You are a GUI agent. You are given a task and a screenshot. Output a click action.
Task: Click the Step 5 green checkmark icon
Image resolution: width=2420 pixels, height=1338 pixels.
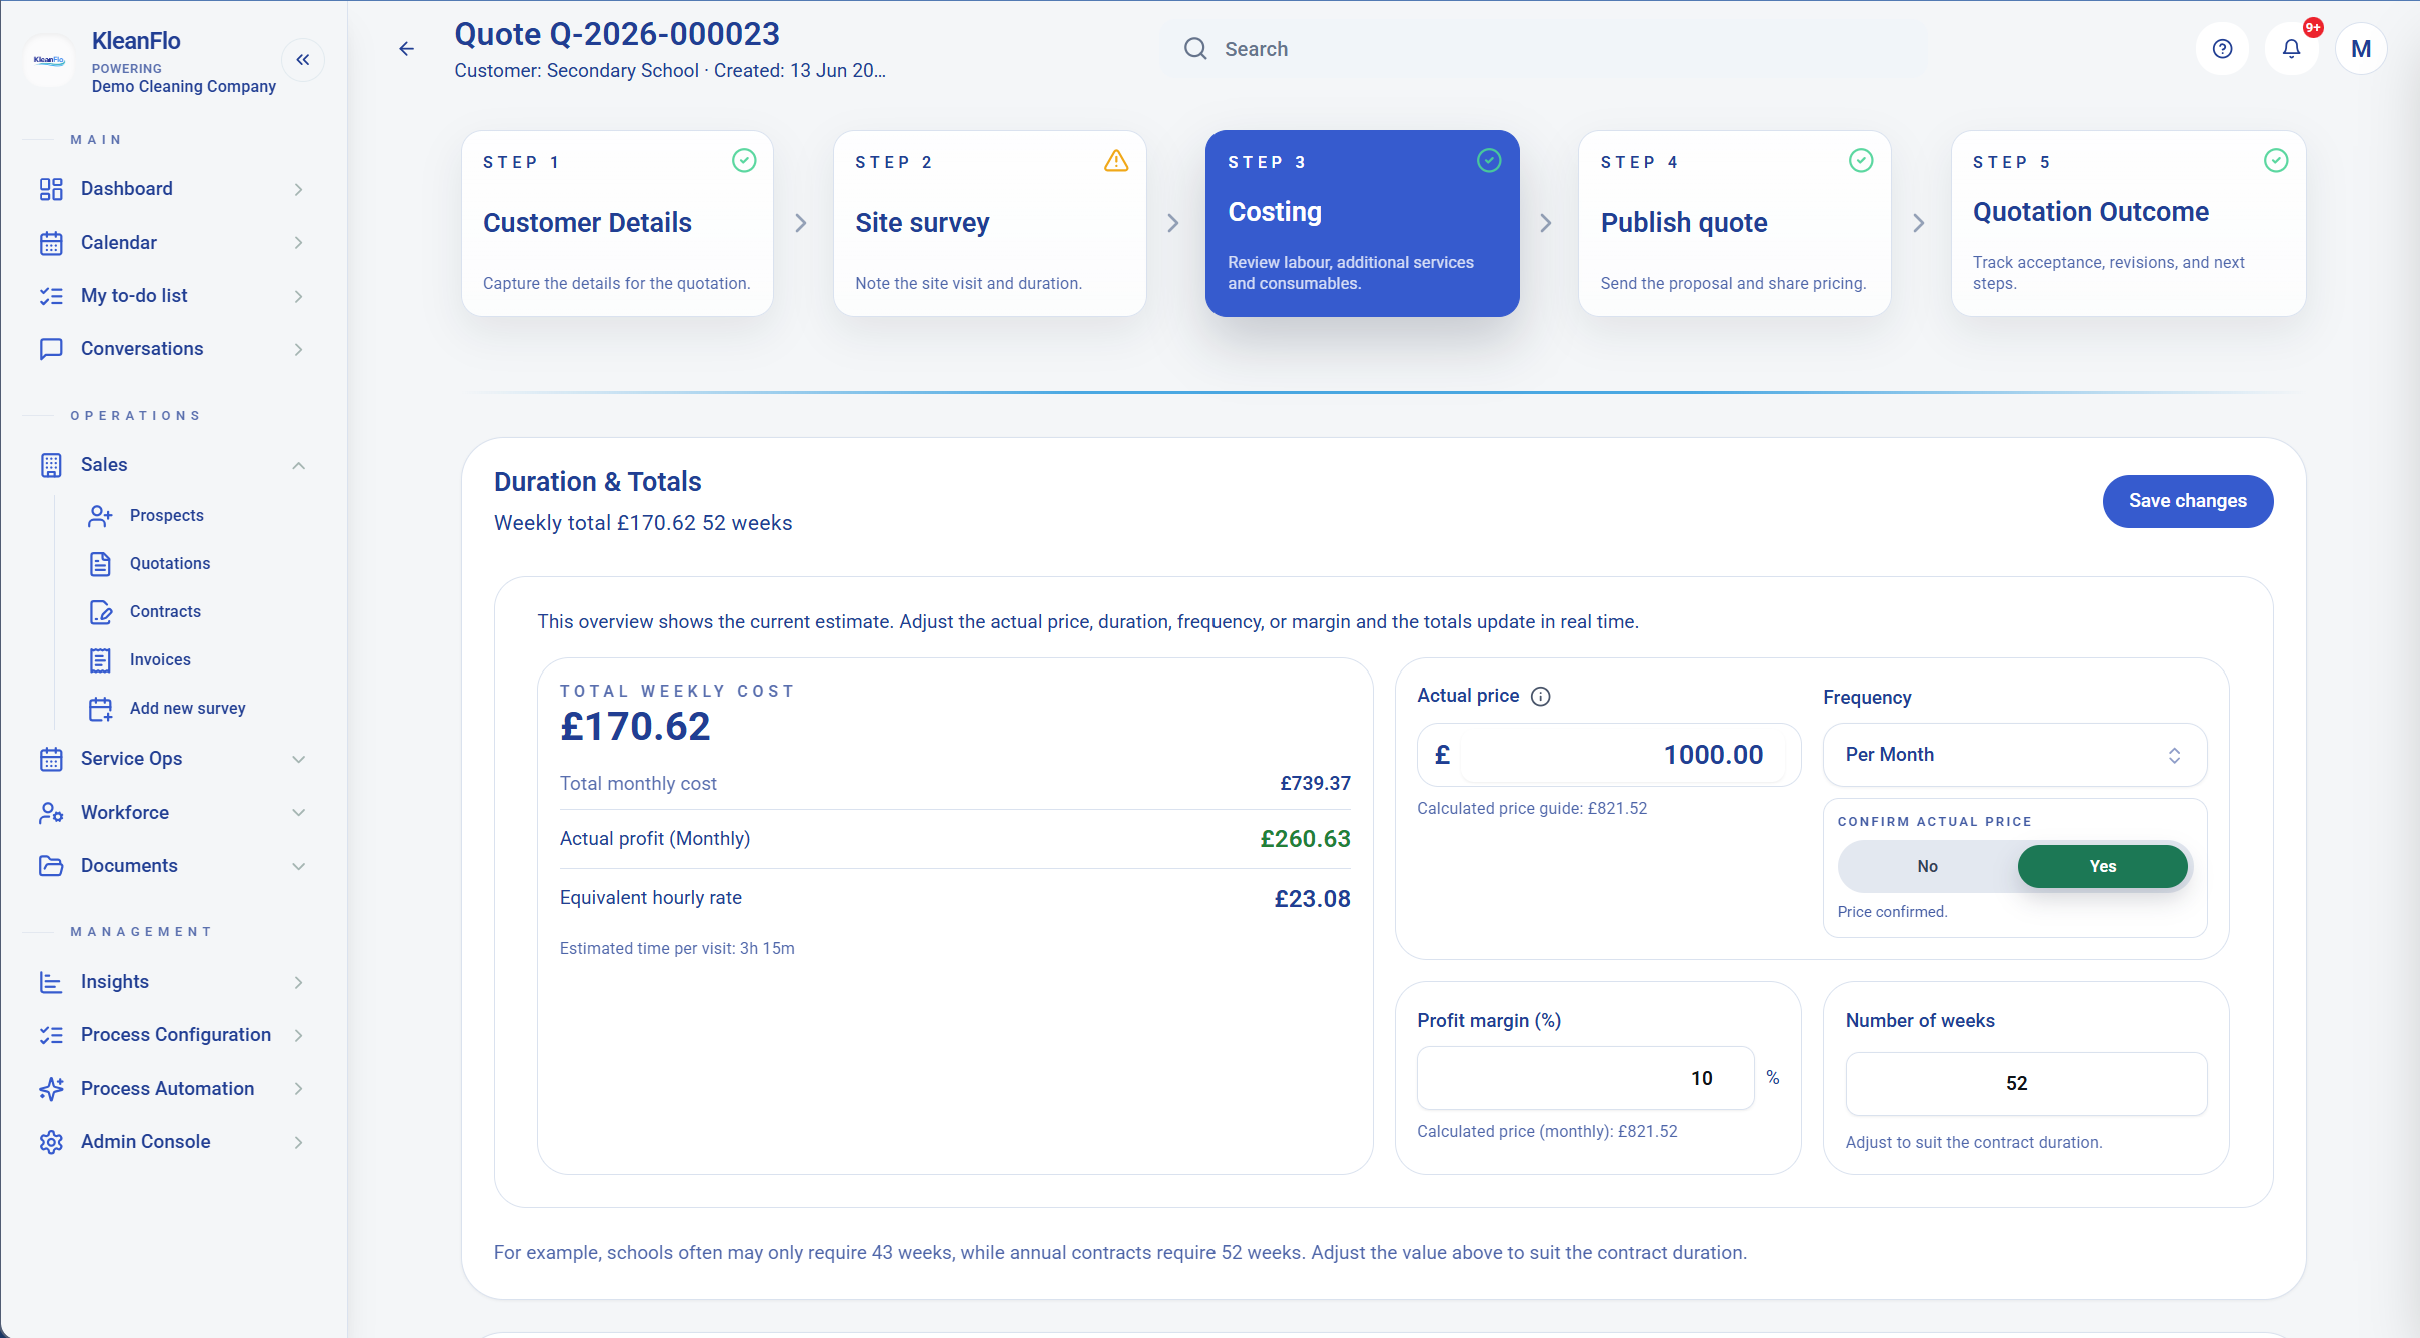click(x=2276, y=161)
